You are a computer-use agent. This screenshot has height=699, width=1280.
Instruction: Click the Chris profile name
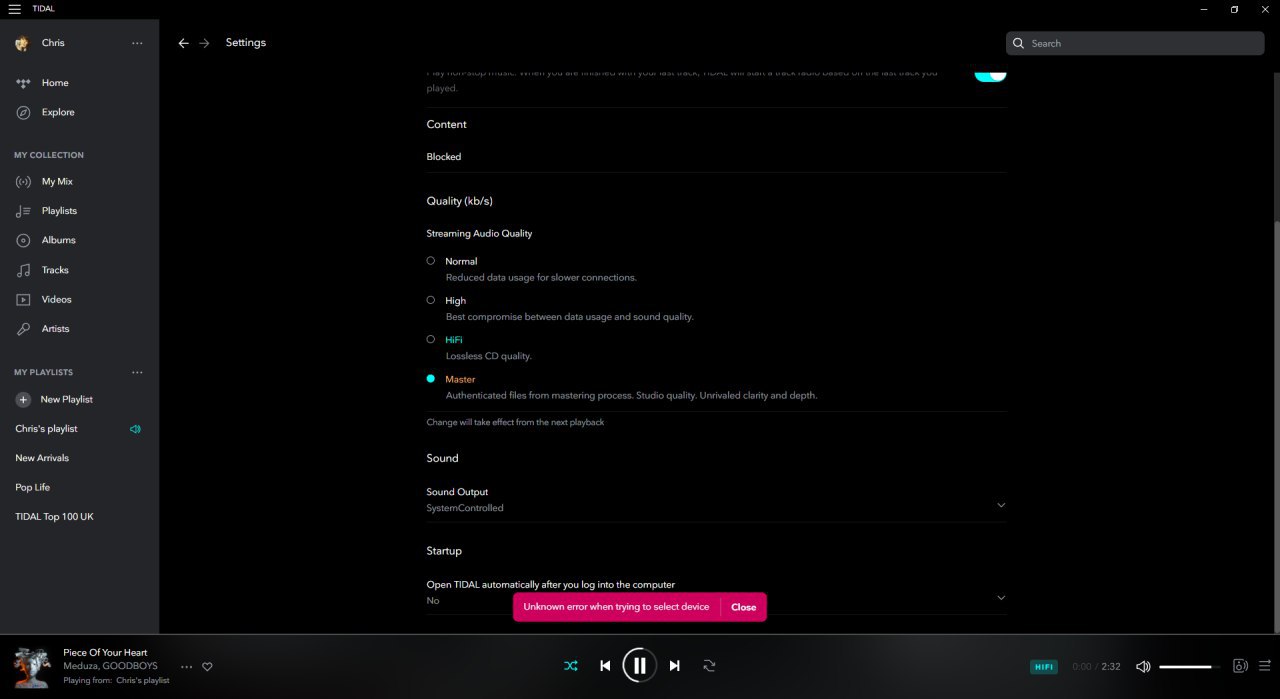(x=53, y=43)
